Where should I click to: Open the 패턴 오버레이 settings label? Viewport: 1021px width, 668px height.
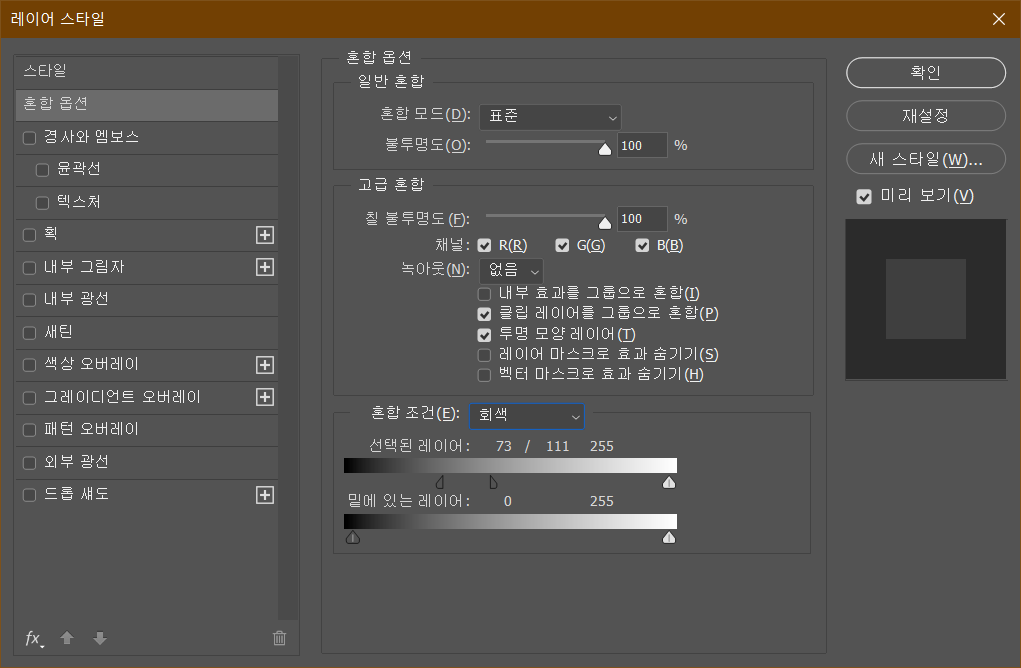[91, 429]
